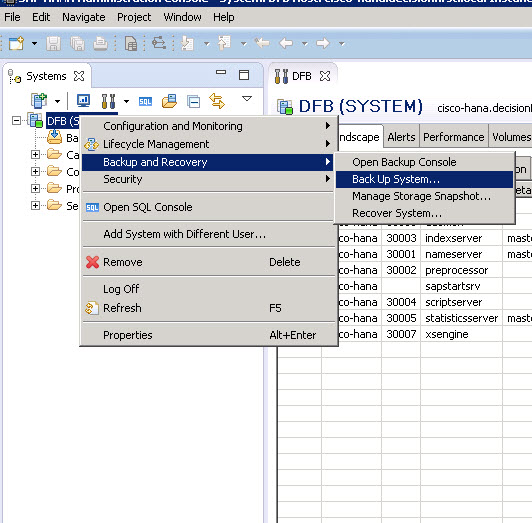The height and width of the screenshot is (523, 532).
Task: Open the New wizard dropdown arrow
Action: (34, 44)
